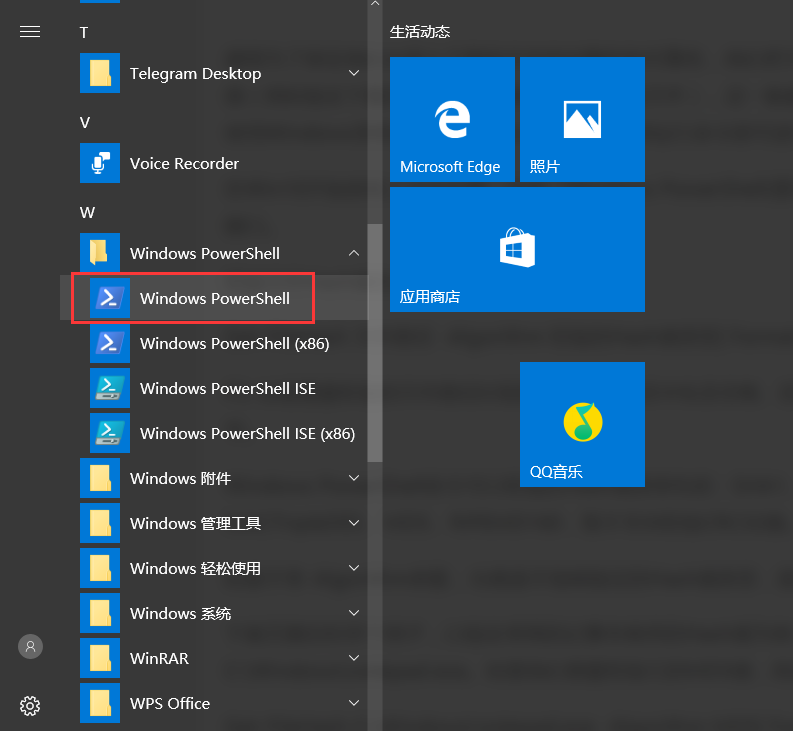Click the Windows 管理工具 folder icon

click(100, 523)
